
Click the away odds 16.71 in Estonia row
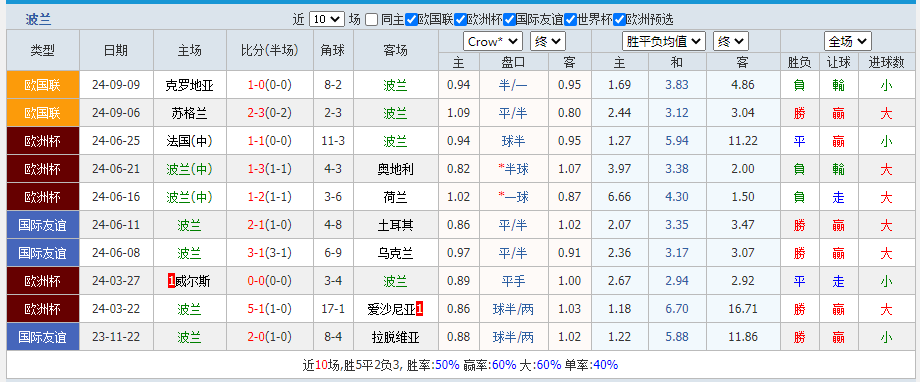tap(743, 309)
